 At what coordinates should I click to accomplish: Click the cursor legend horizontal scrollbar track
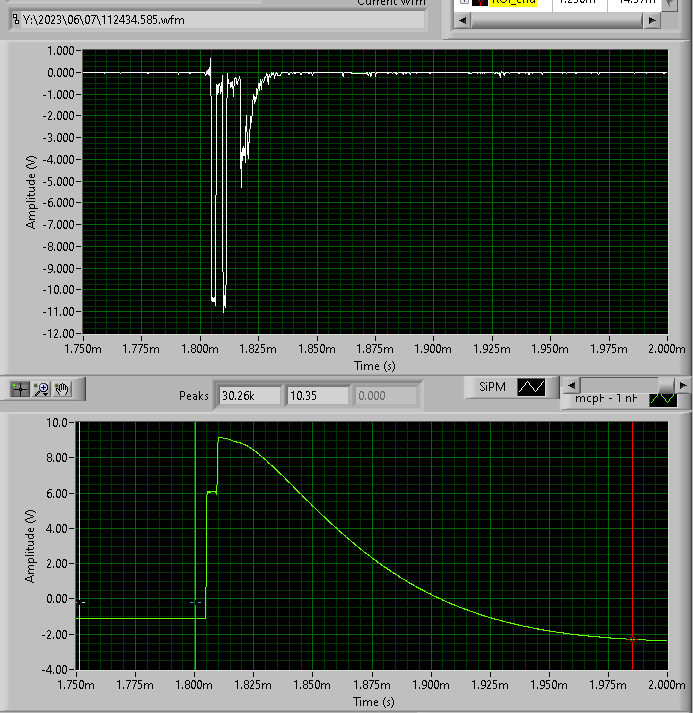(557, 20)
